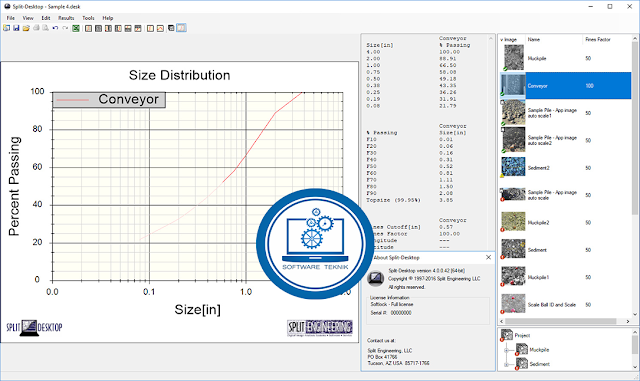Select the Scale Ball ID and Scale thumbnail
Viewport: 640px width, 381px height.
click(x=513, y=304)
